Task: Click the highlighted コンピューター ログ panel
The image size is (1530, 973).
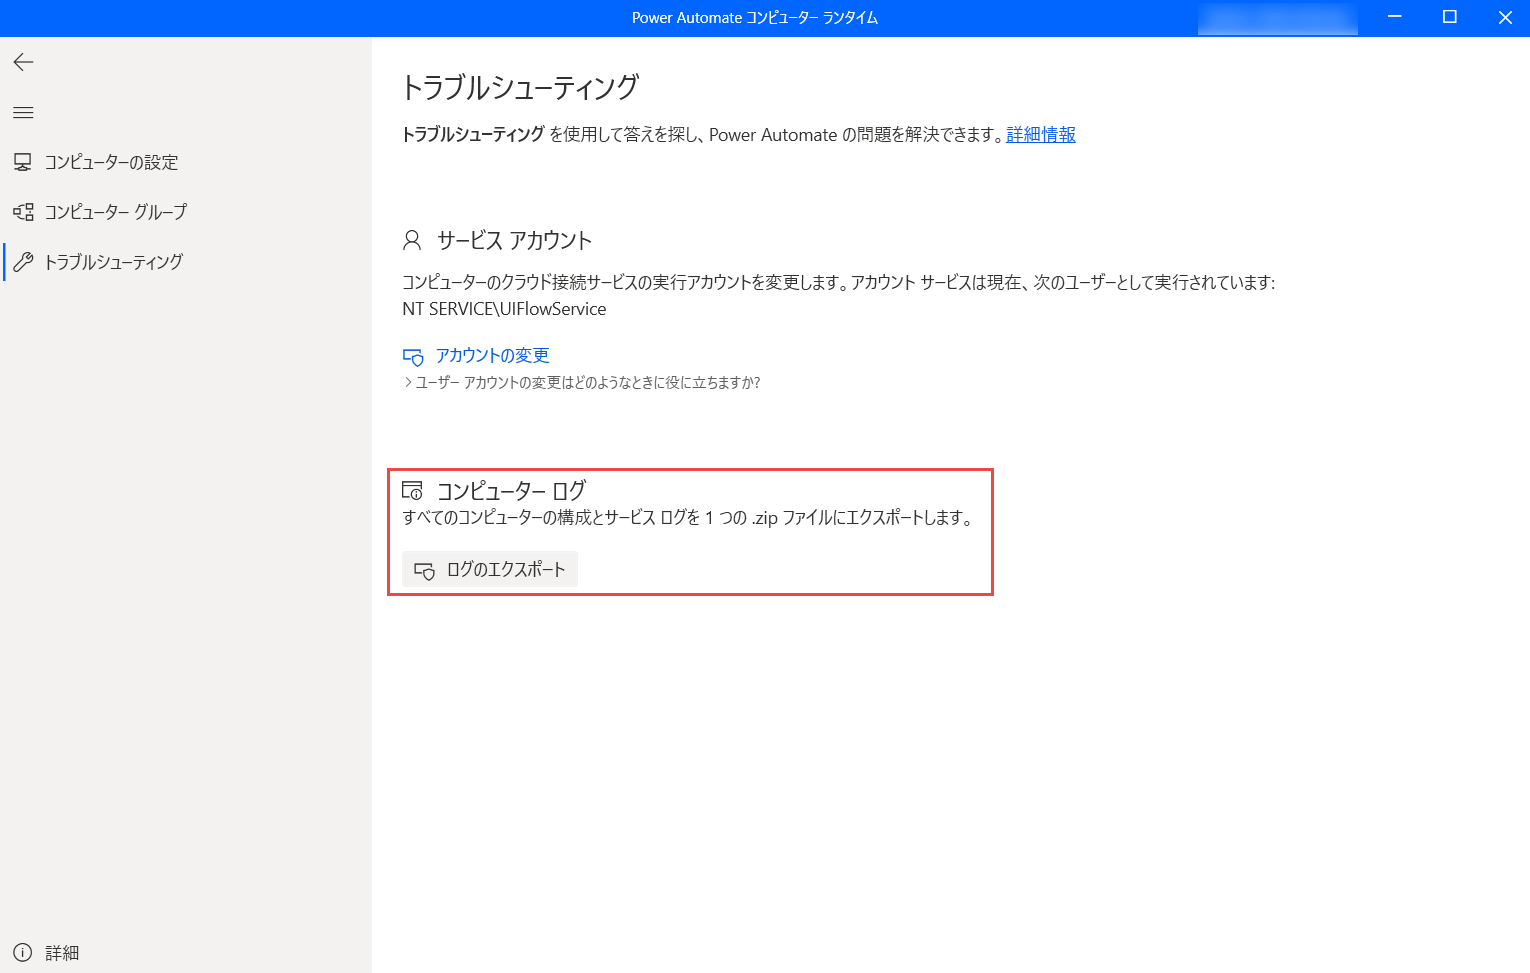Action: (x=690, y=531)
